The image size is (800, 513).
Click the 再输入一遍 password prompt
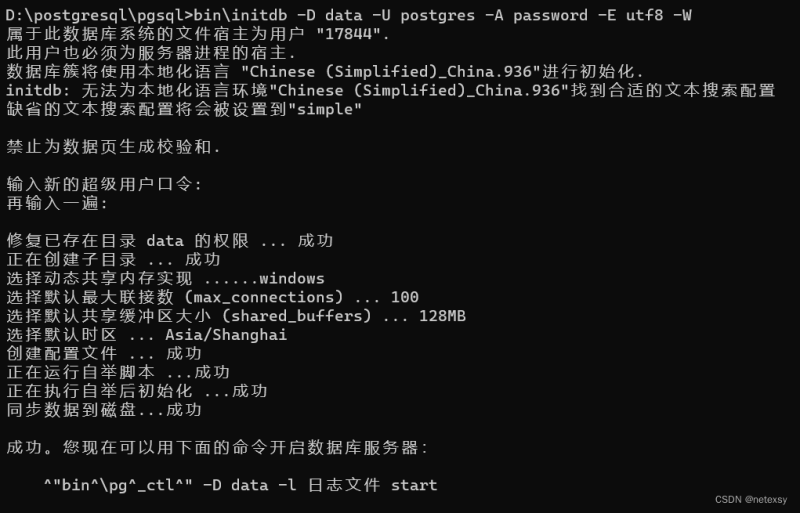point(57,203)
